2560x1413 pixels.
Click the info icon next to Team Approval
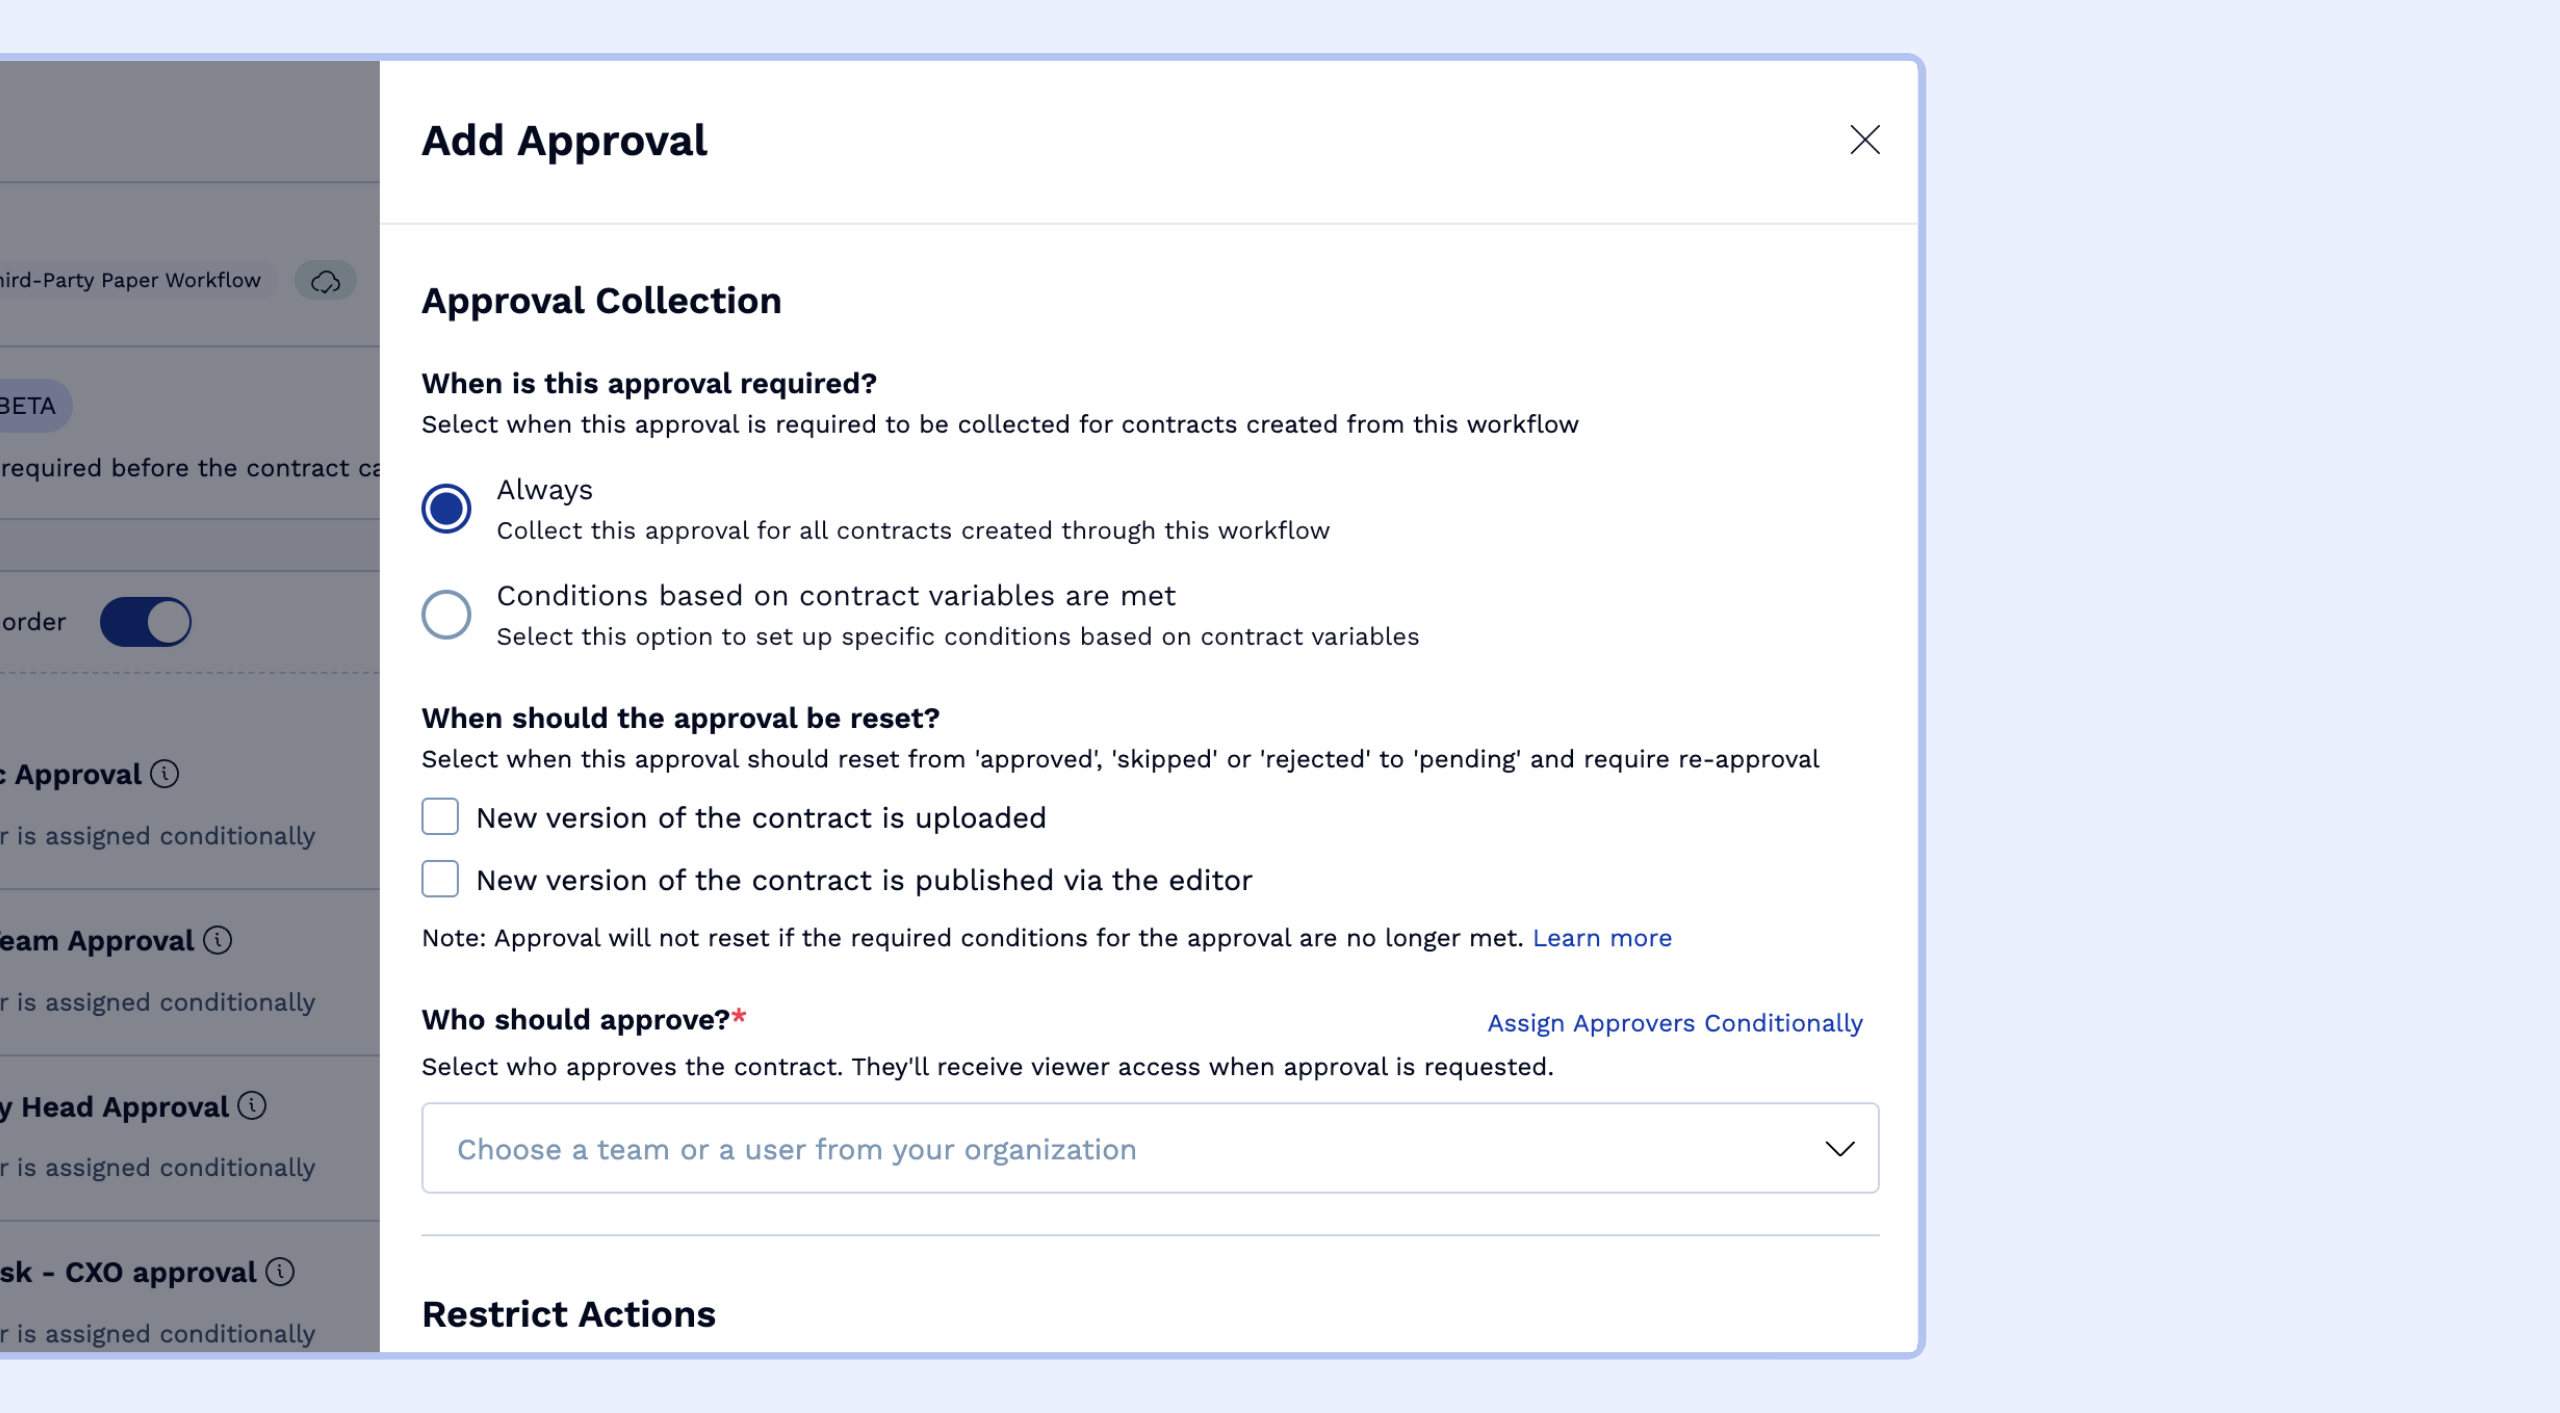pos(216,940)
